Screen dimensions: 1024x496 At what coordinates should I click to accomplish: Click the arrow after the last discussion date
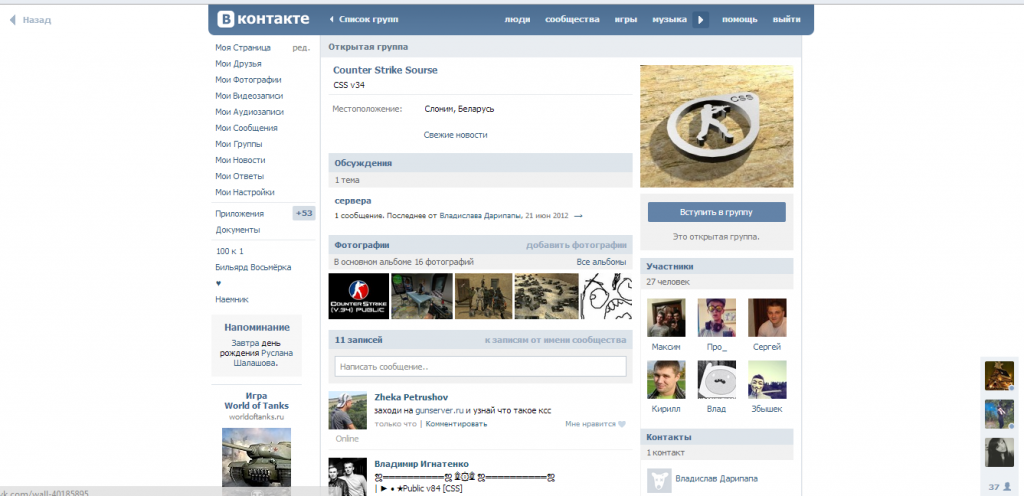[578, 216]
